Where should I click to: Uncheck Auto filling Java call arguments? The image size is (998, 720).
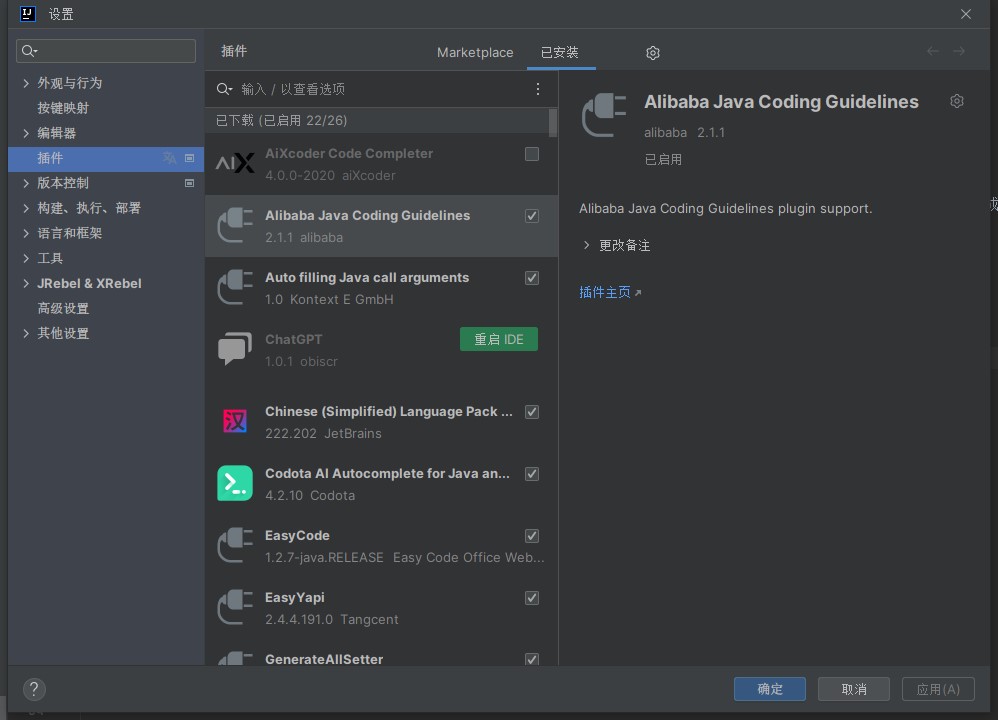(x=532, y=278)
